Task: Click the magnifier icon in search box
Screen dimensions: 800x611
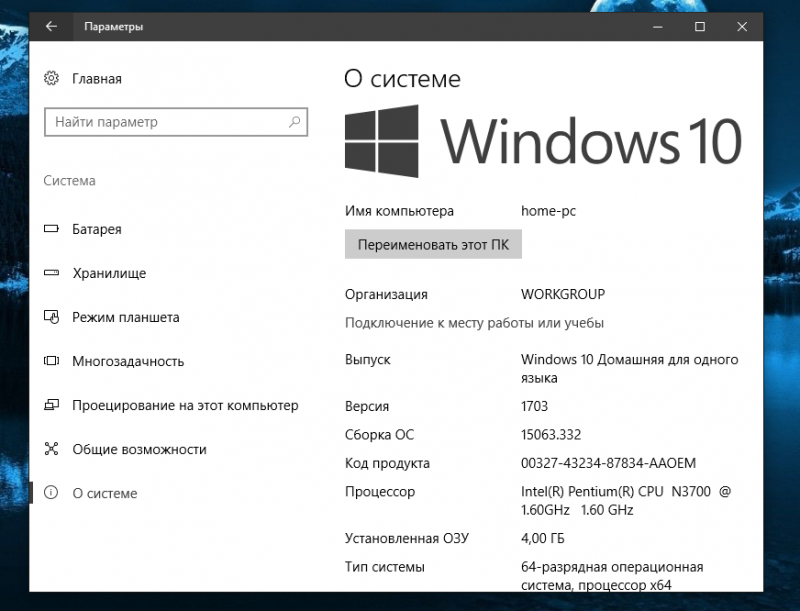Action: 294,122
